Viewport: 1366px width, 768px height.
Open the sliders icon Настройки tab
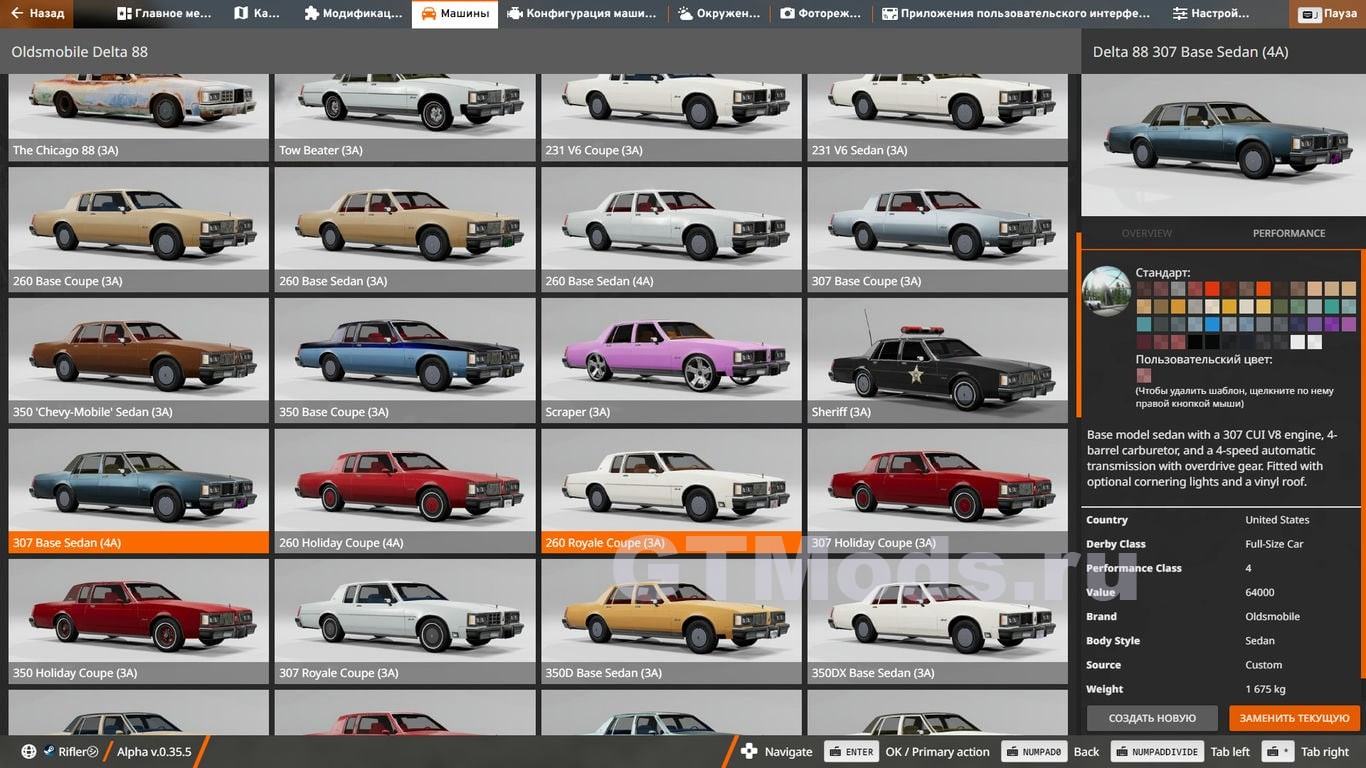tap(1211, 14)
